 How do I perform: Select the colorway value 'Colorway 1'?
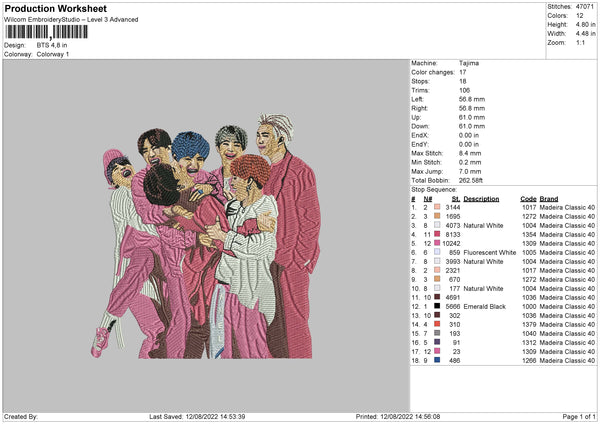pyautogui.click(x=53, y=54)
